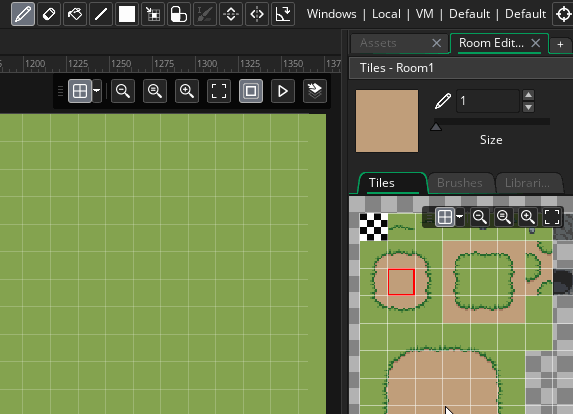The height and width of the screenshot is (414, 573).
Task: Choose the tile selection tool
Action: click(153, 14)
